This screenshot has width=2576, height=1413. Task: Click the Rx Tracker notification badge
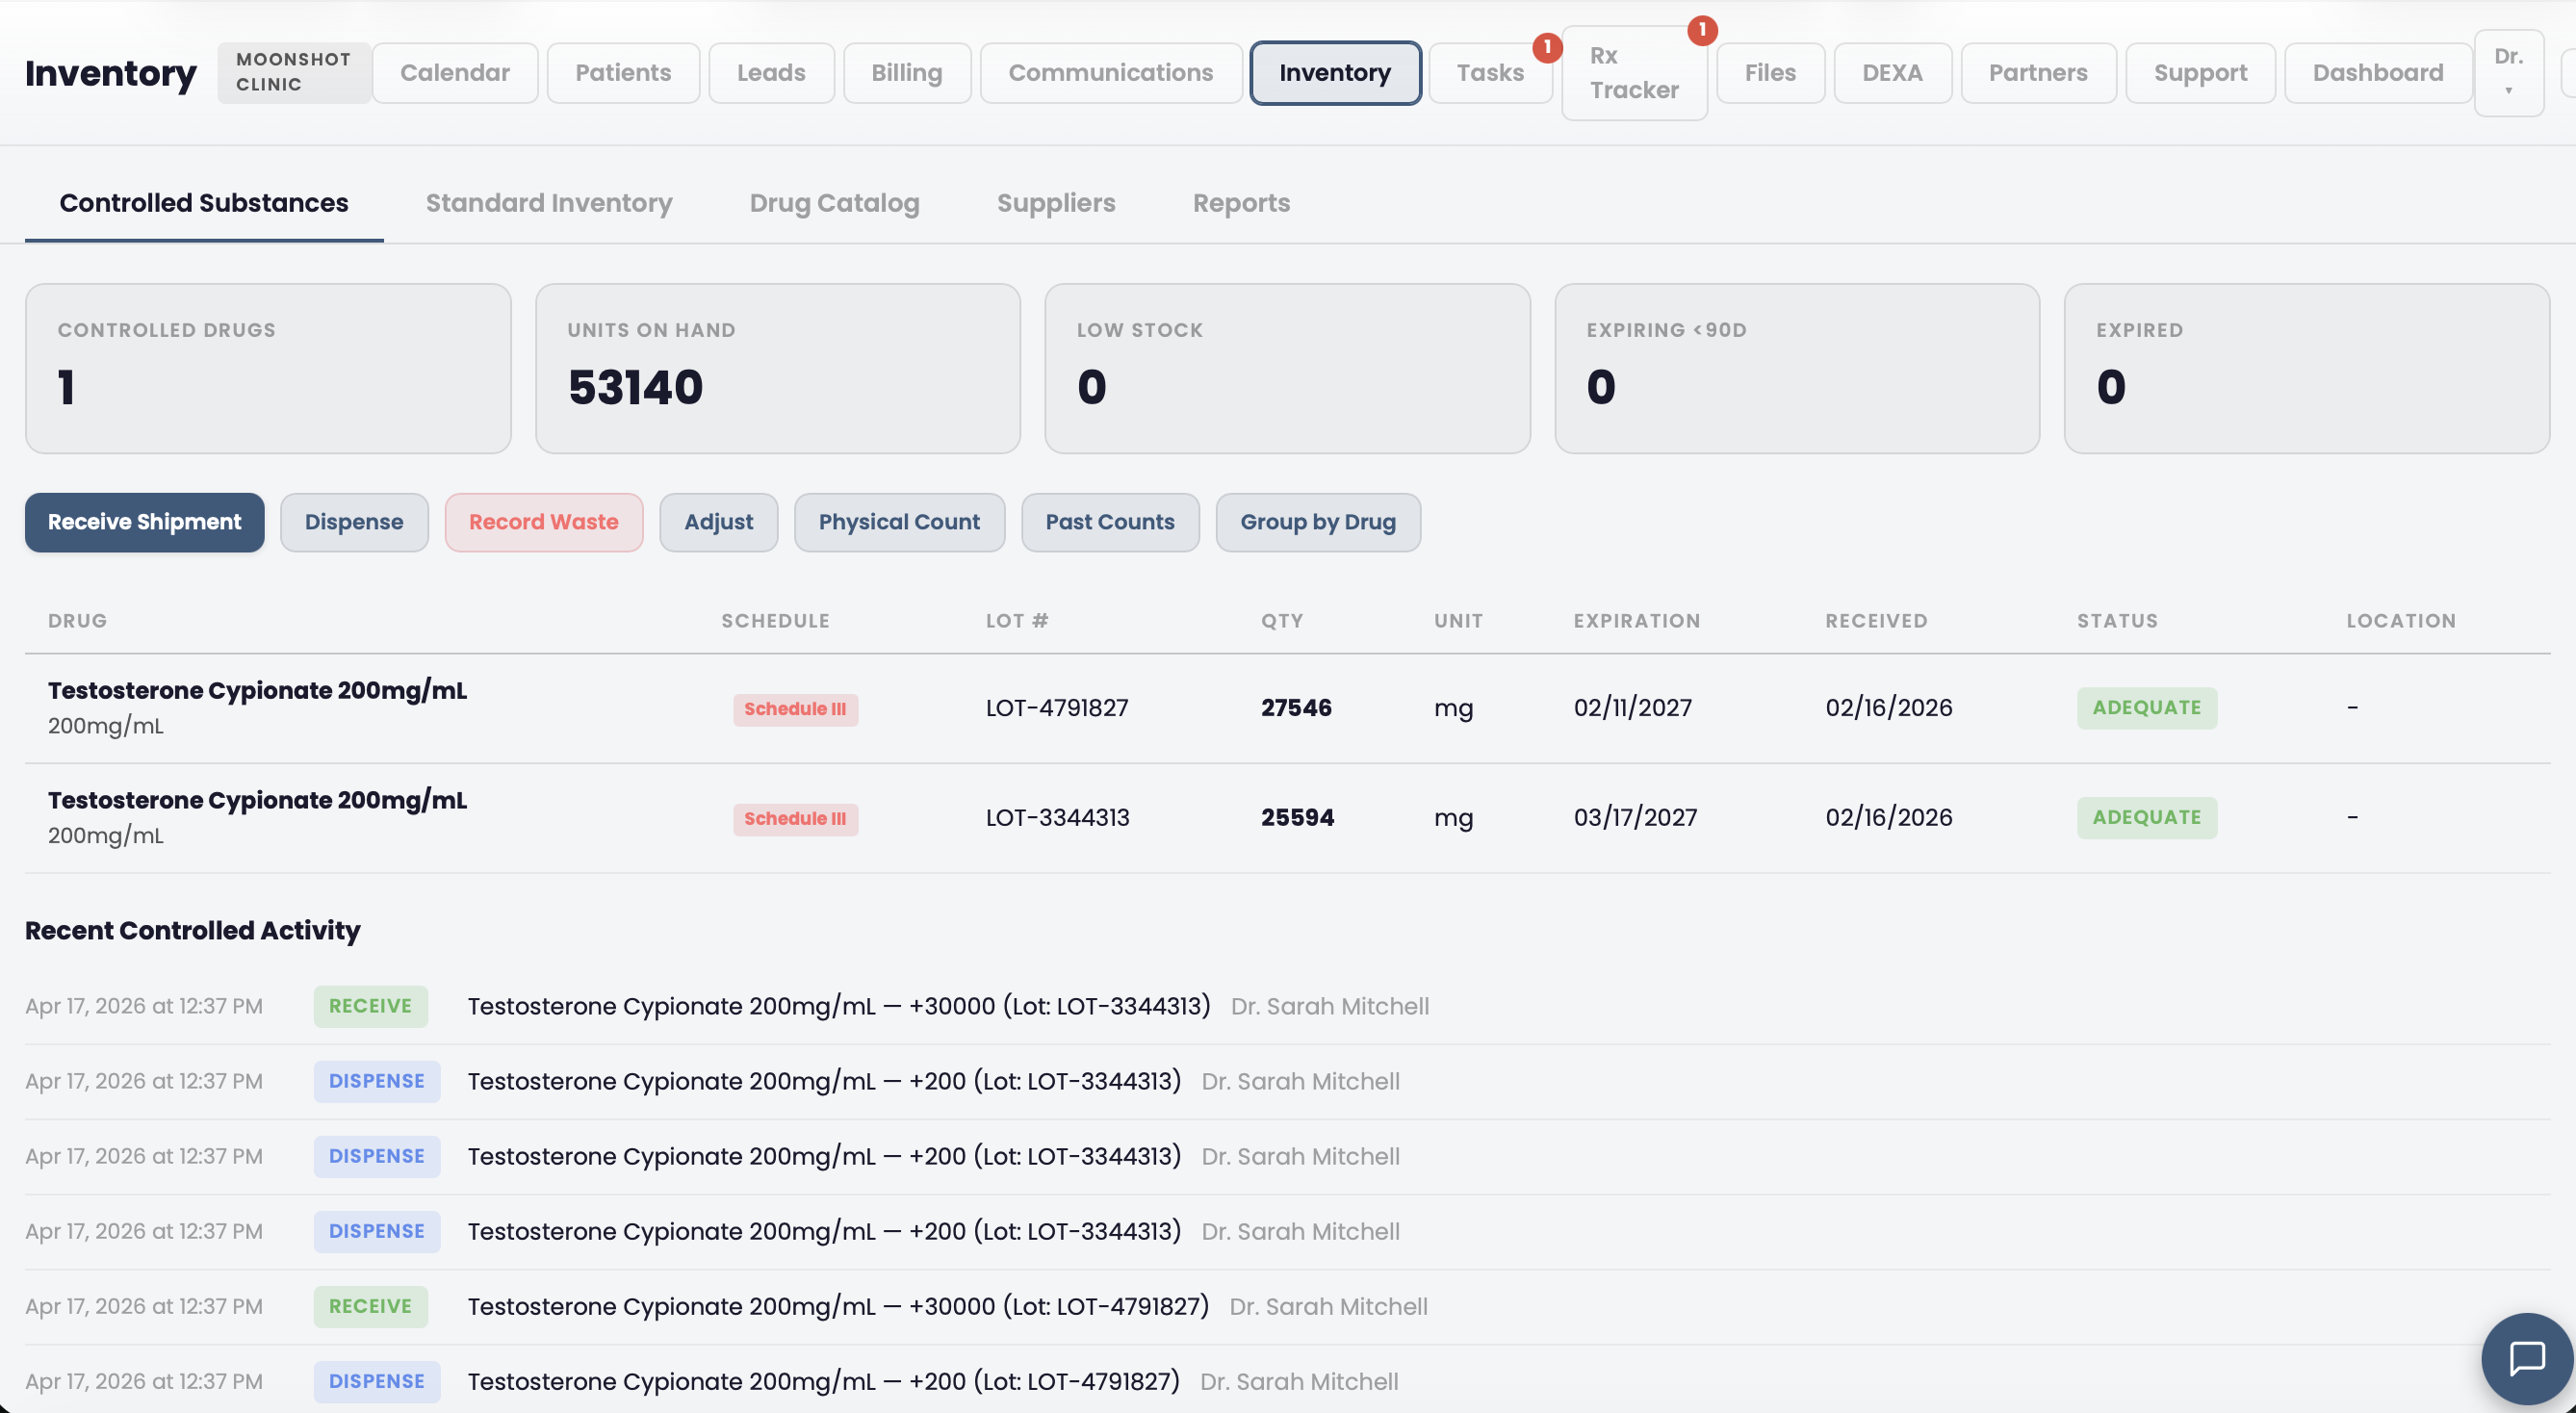[x=1703, y=31]
